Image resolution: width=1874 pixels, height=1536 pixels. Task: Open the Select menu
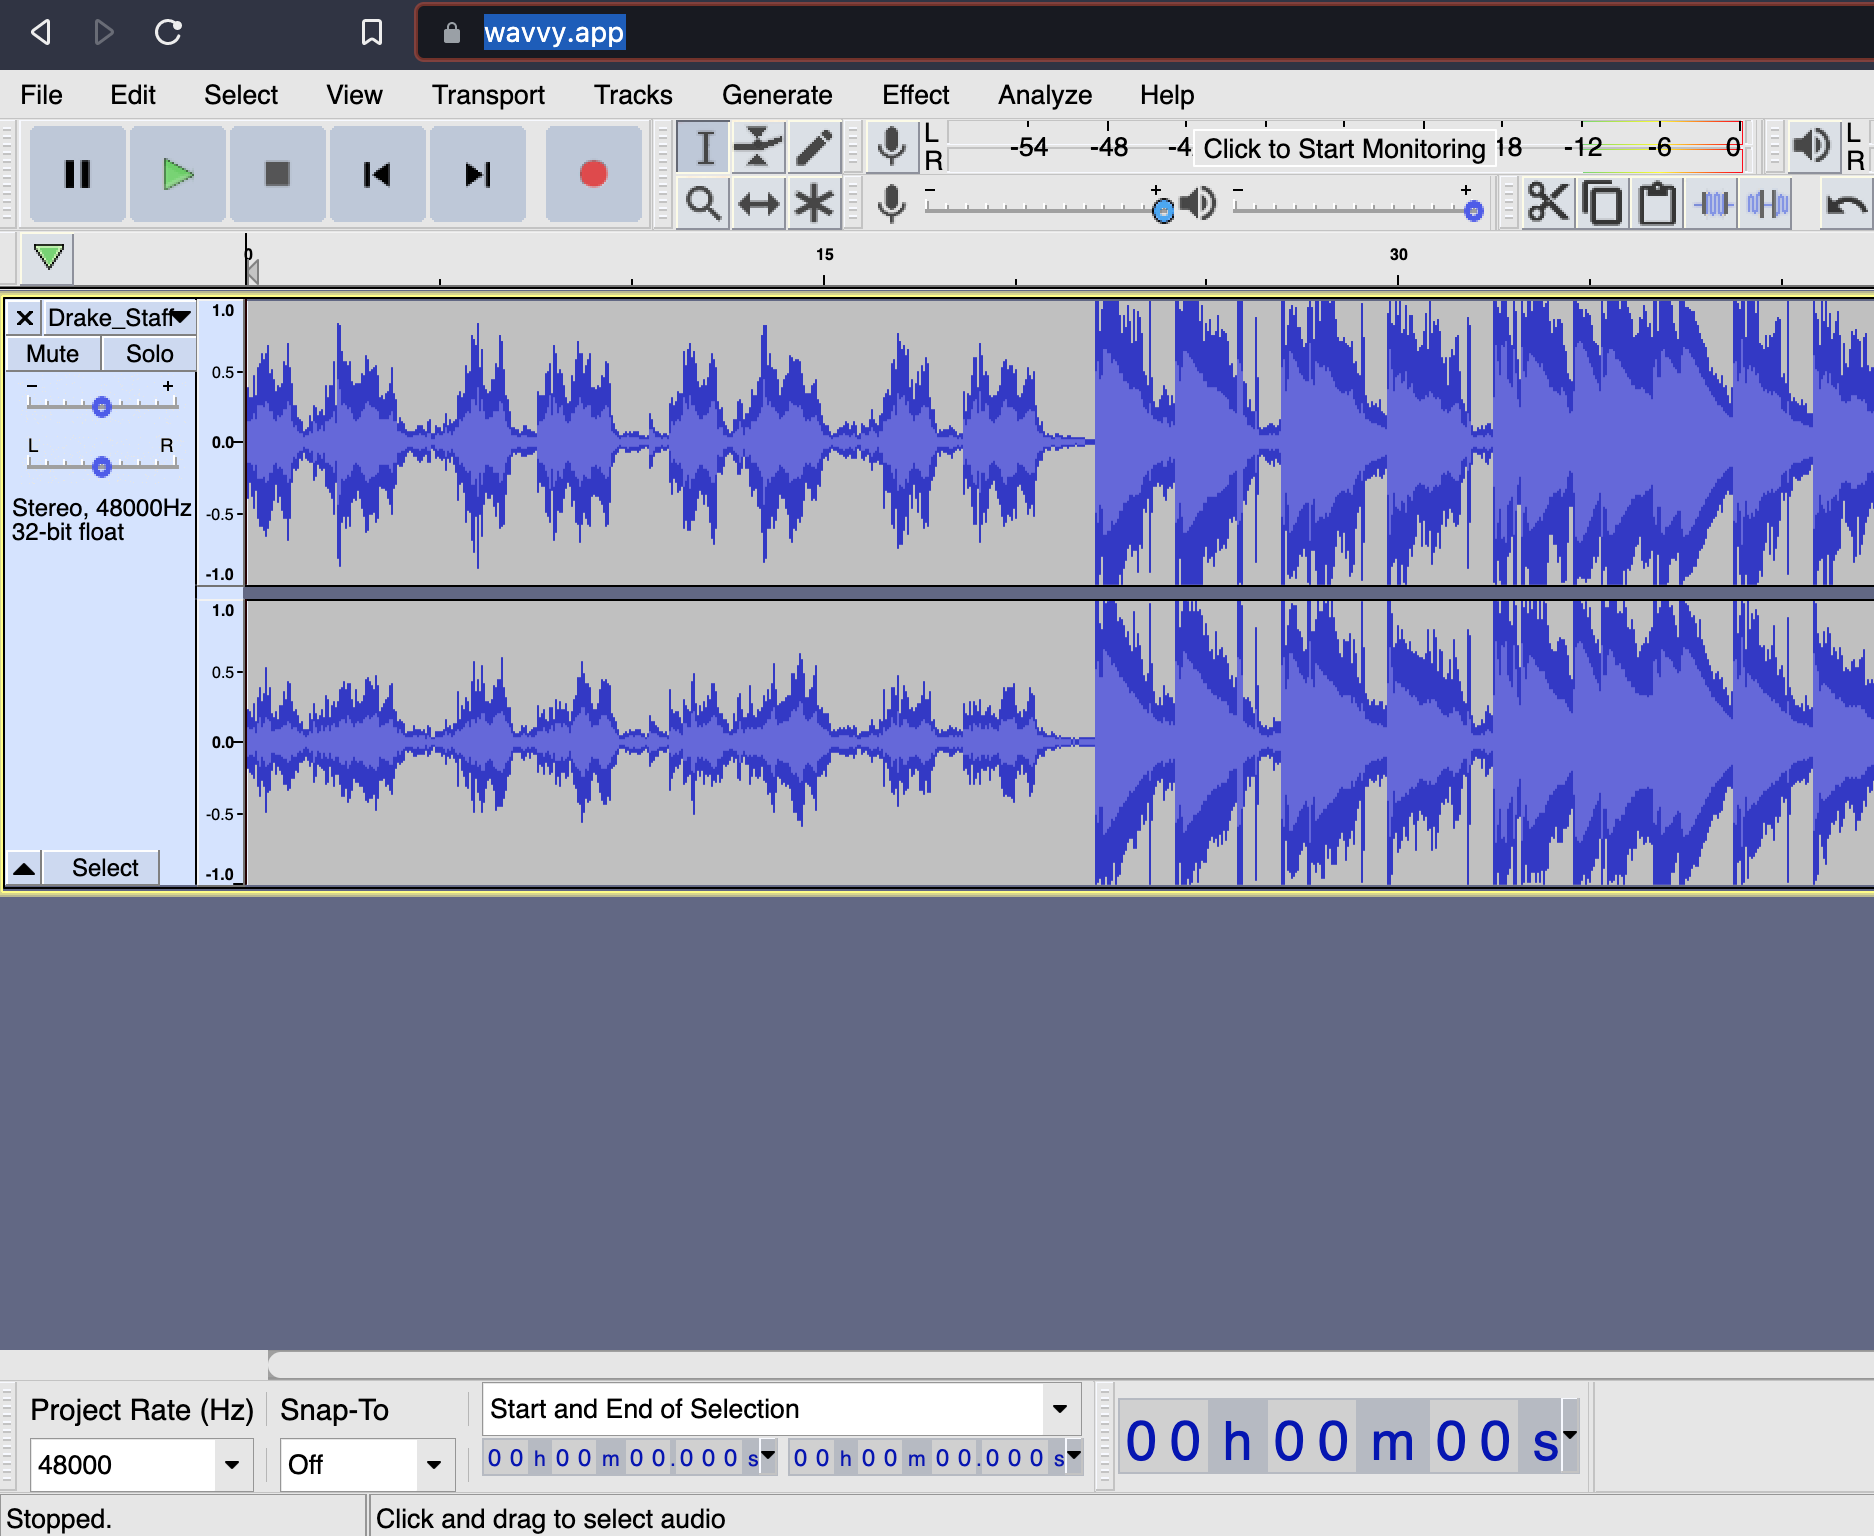click(241, 95)
